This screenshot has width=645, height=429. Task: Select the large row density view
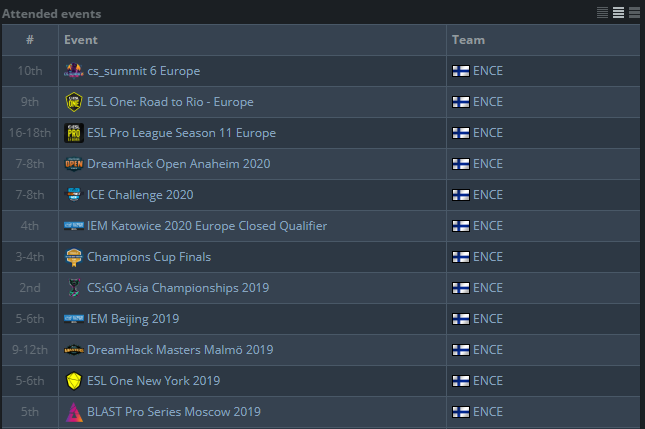pyautogui.click(x=634, y=12)
